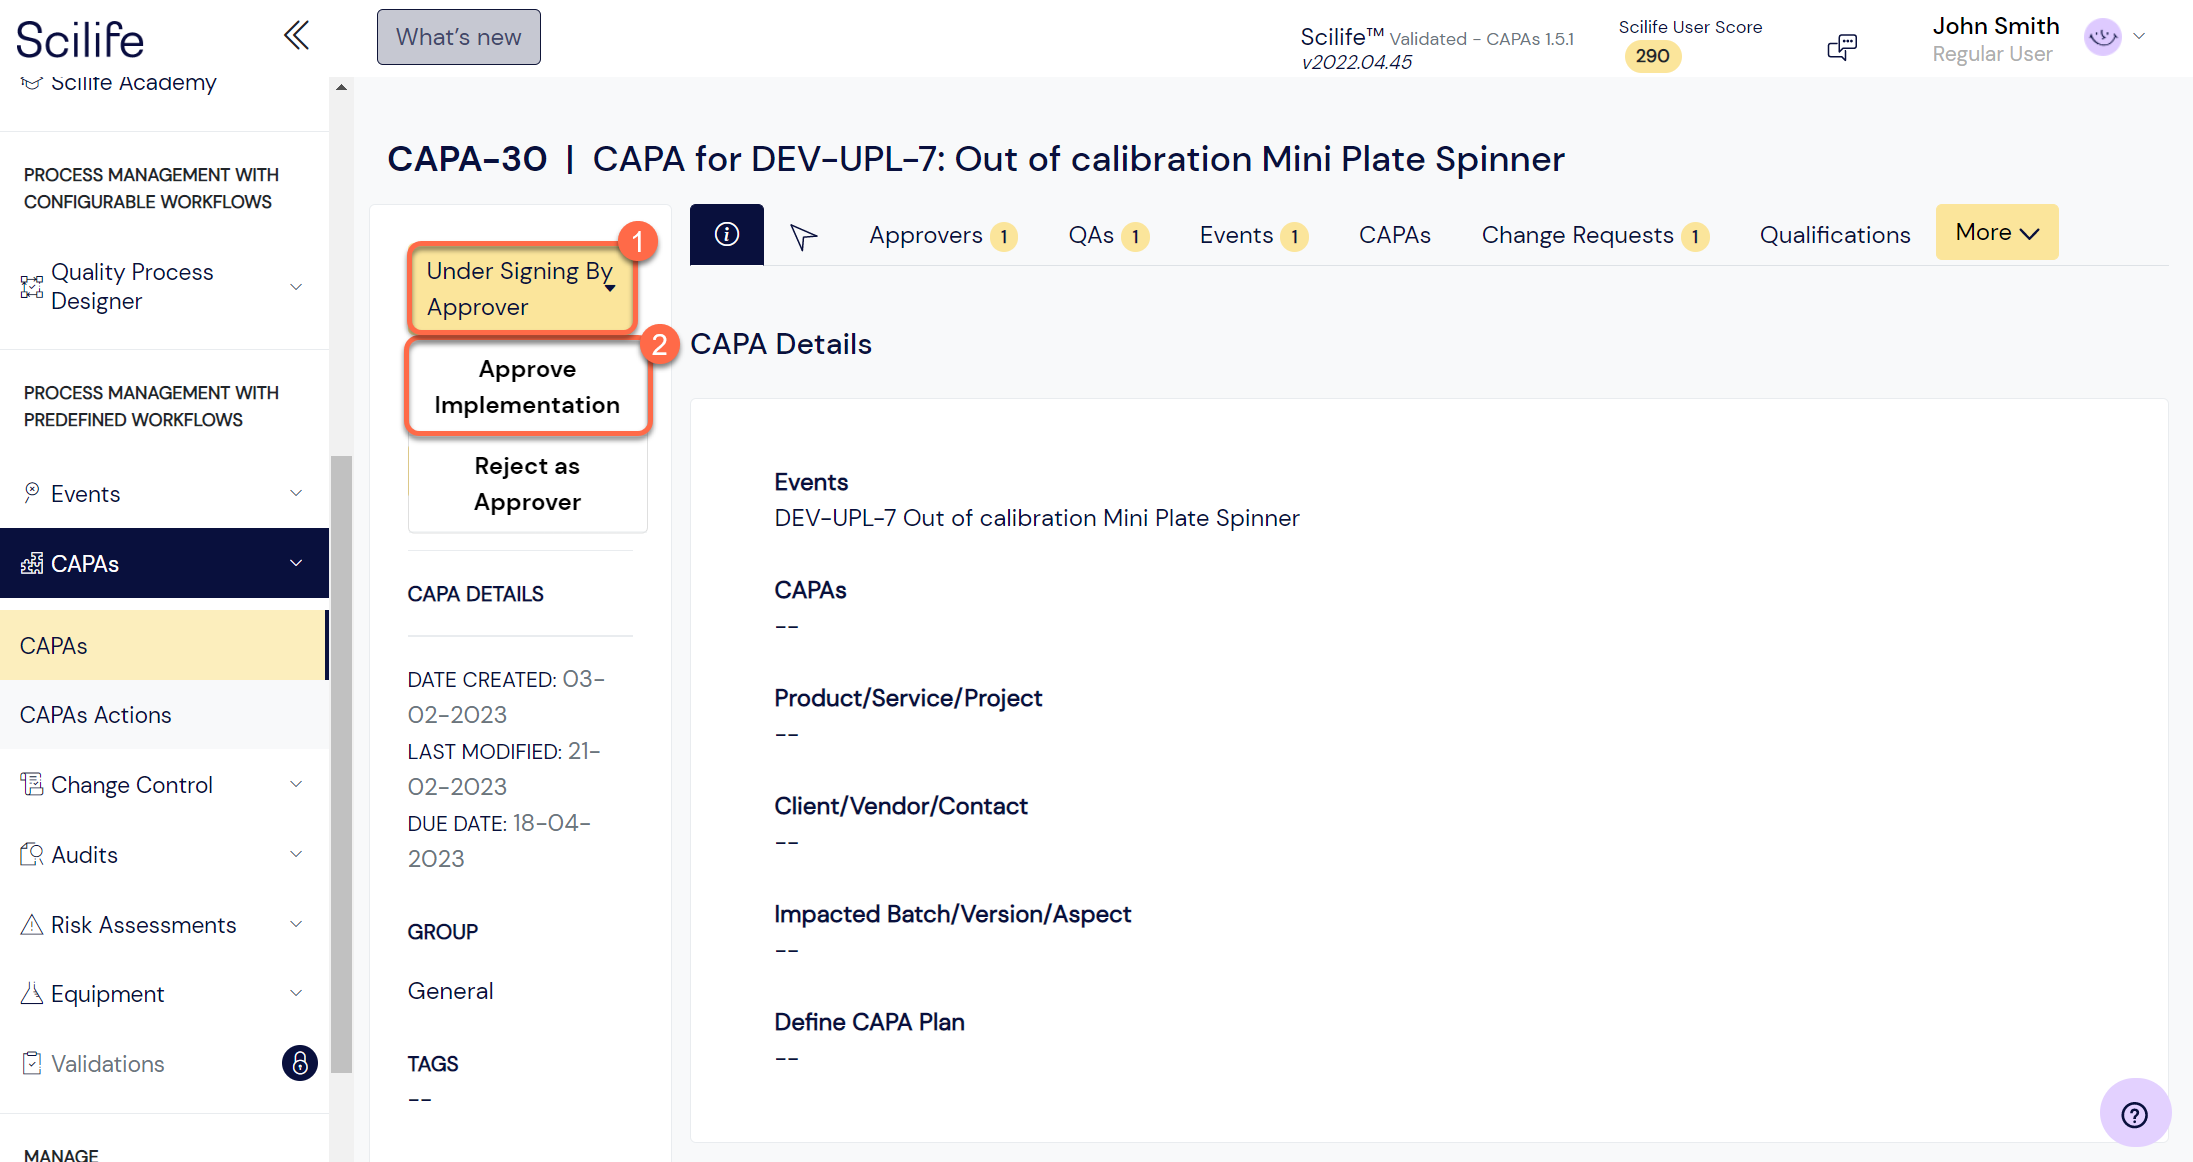Open the More tabs dropdown

[1996, 232]
